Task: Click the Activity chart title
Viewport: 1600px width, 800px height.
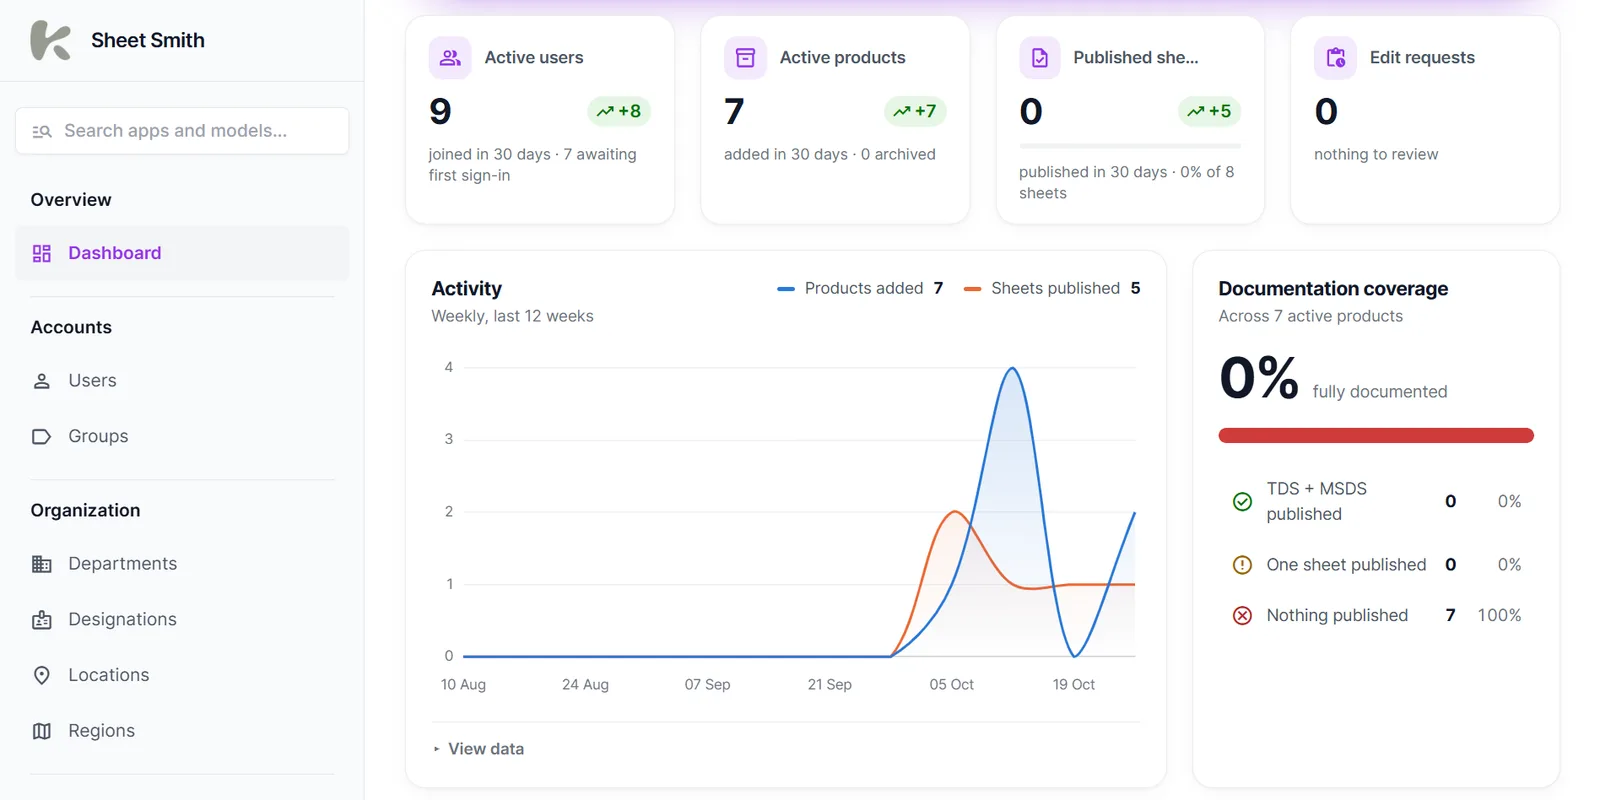Action: [467, 289]
